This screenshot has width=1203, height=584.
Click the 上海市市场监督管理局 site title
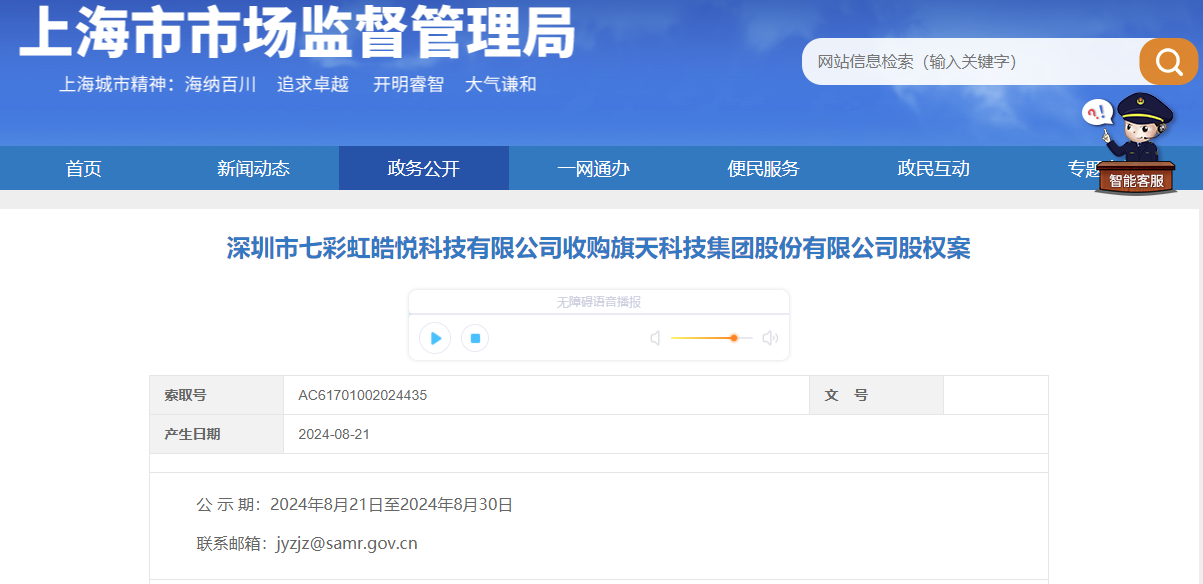point(297,33)
